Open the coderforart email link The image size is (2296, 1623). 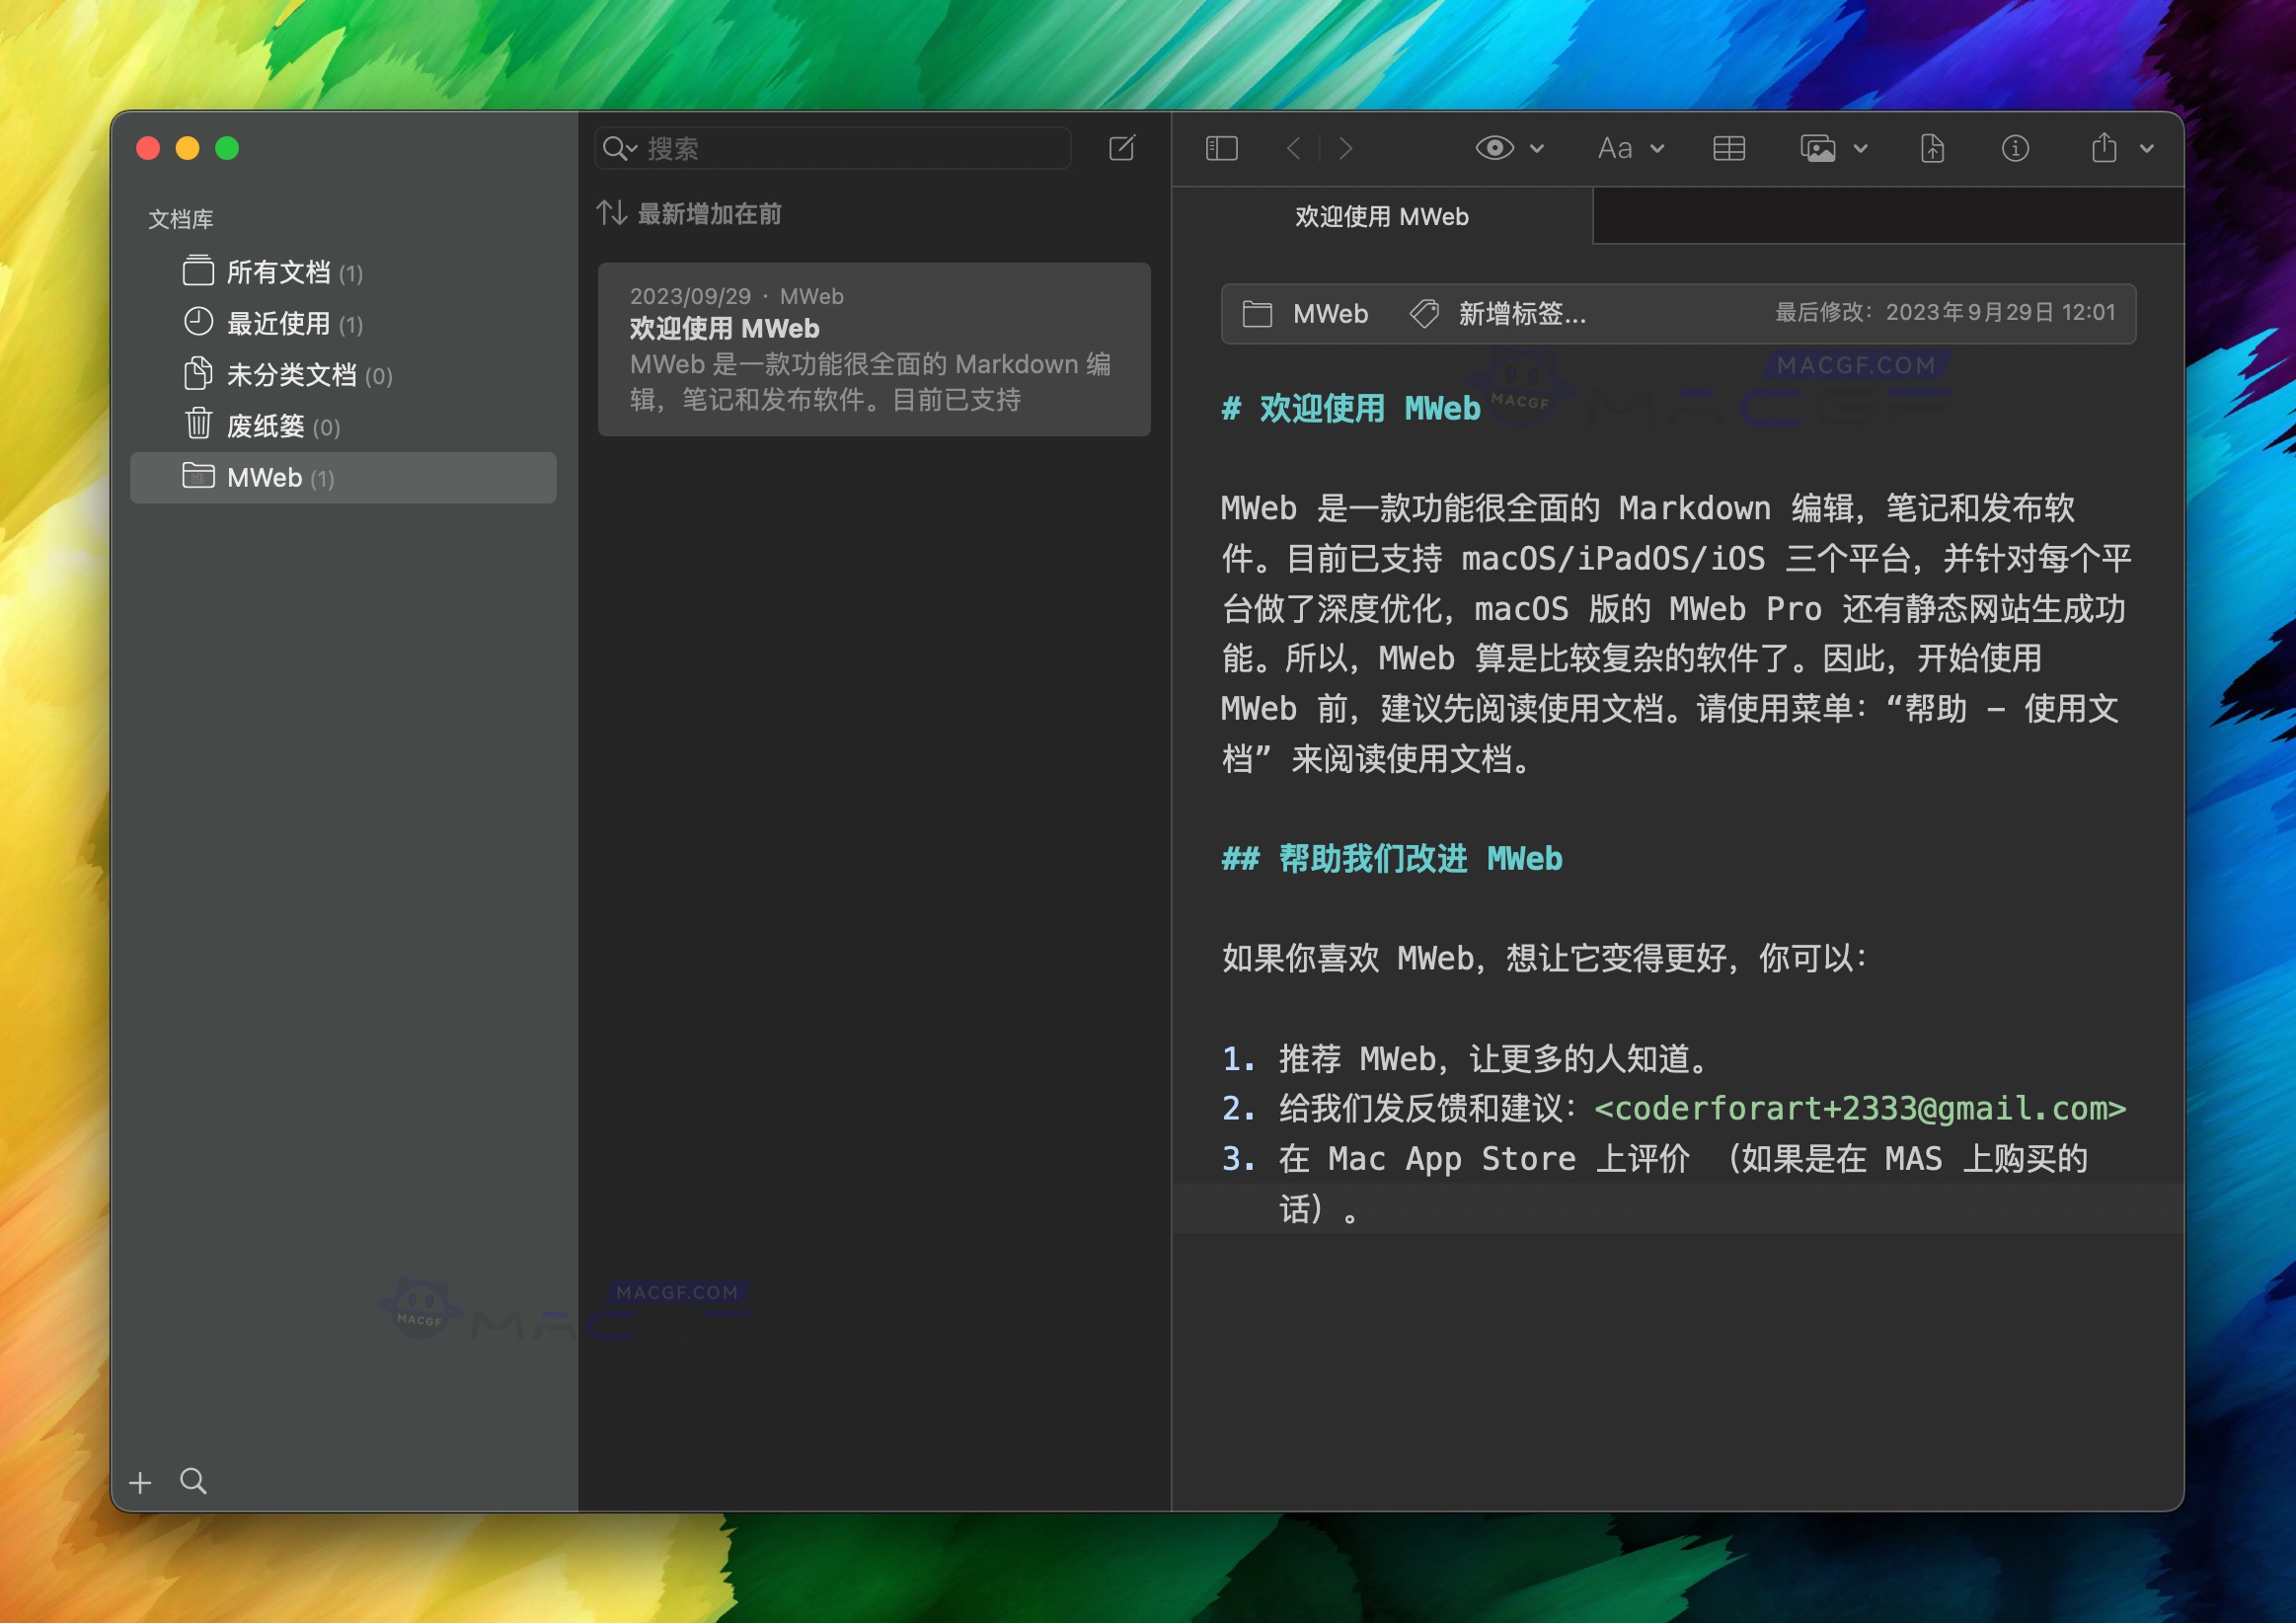tap(1859, 1108)
